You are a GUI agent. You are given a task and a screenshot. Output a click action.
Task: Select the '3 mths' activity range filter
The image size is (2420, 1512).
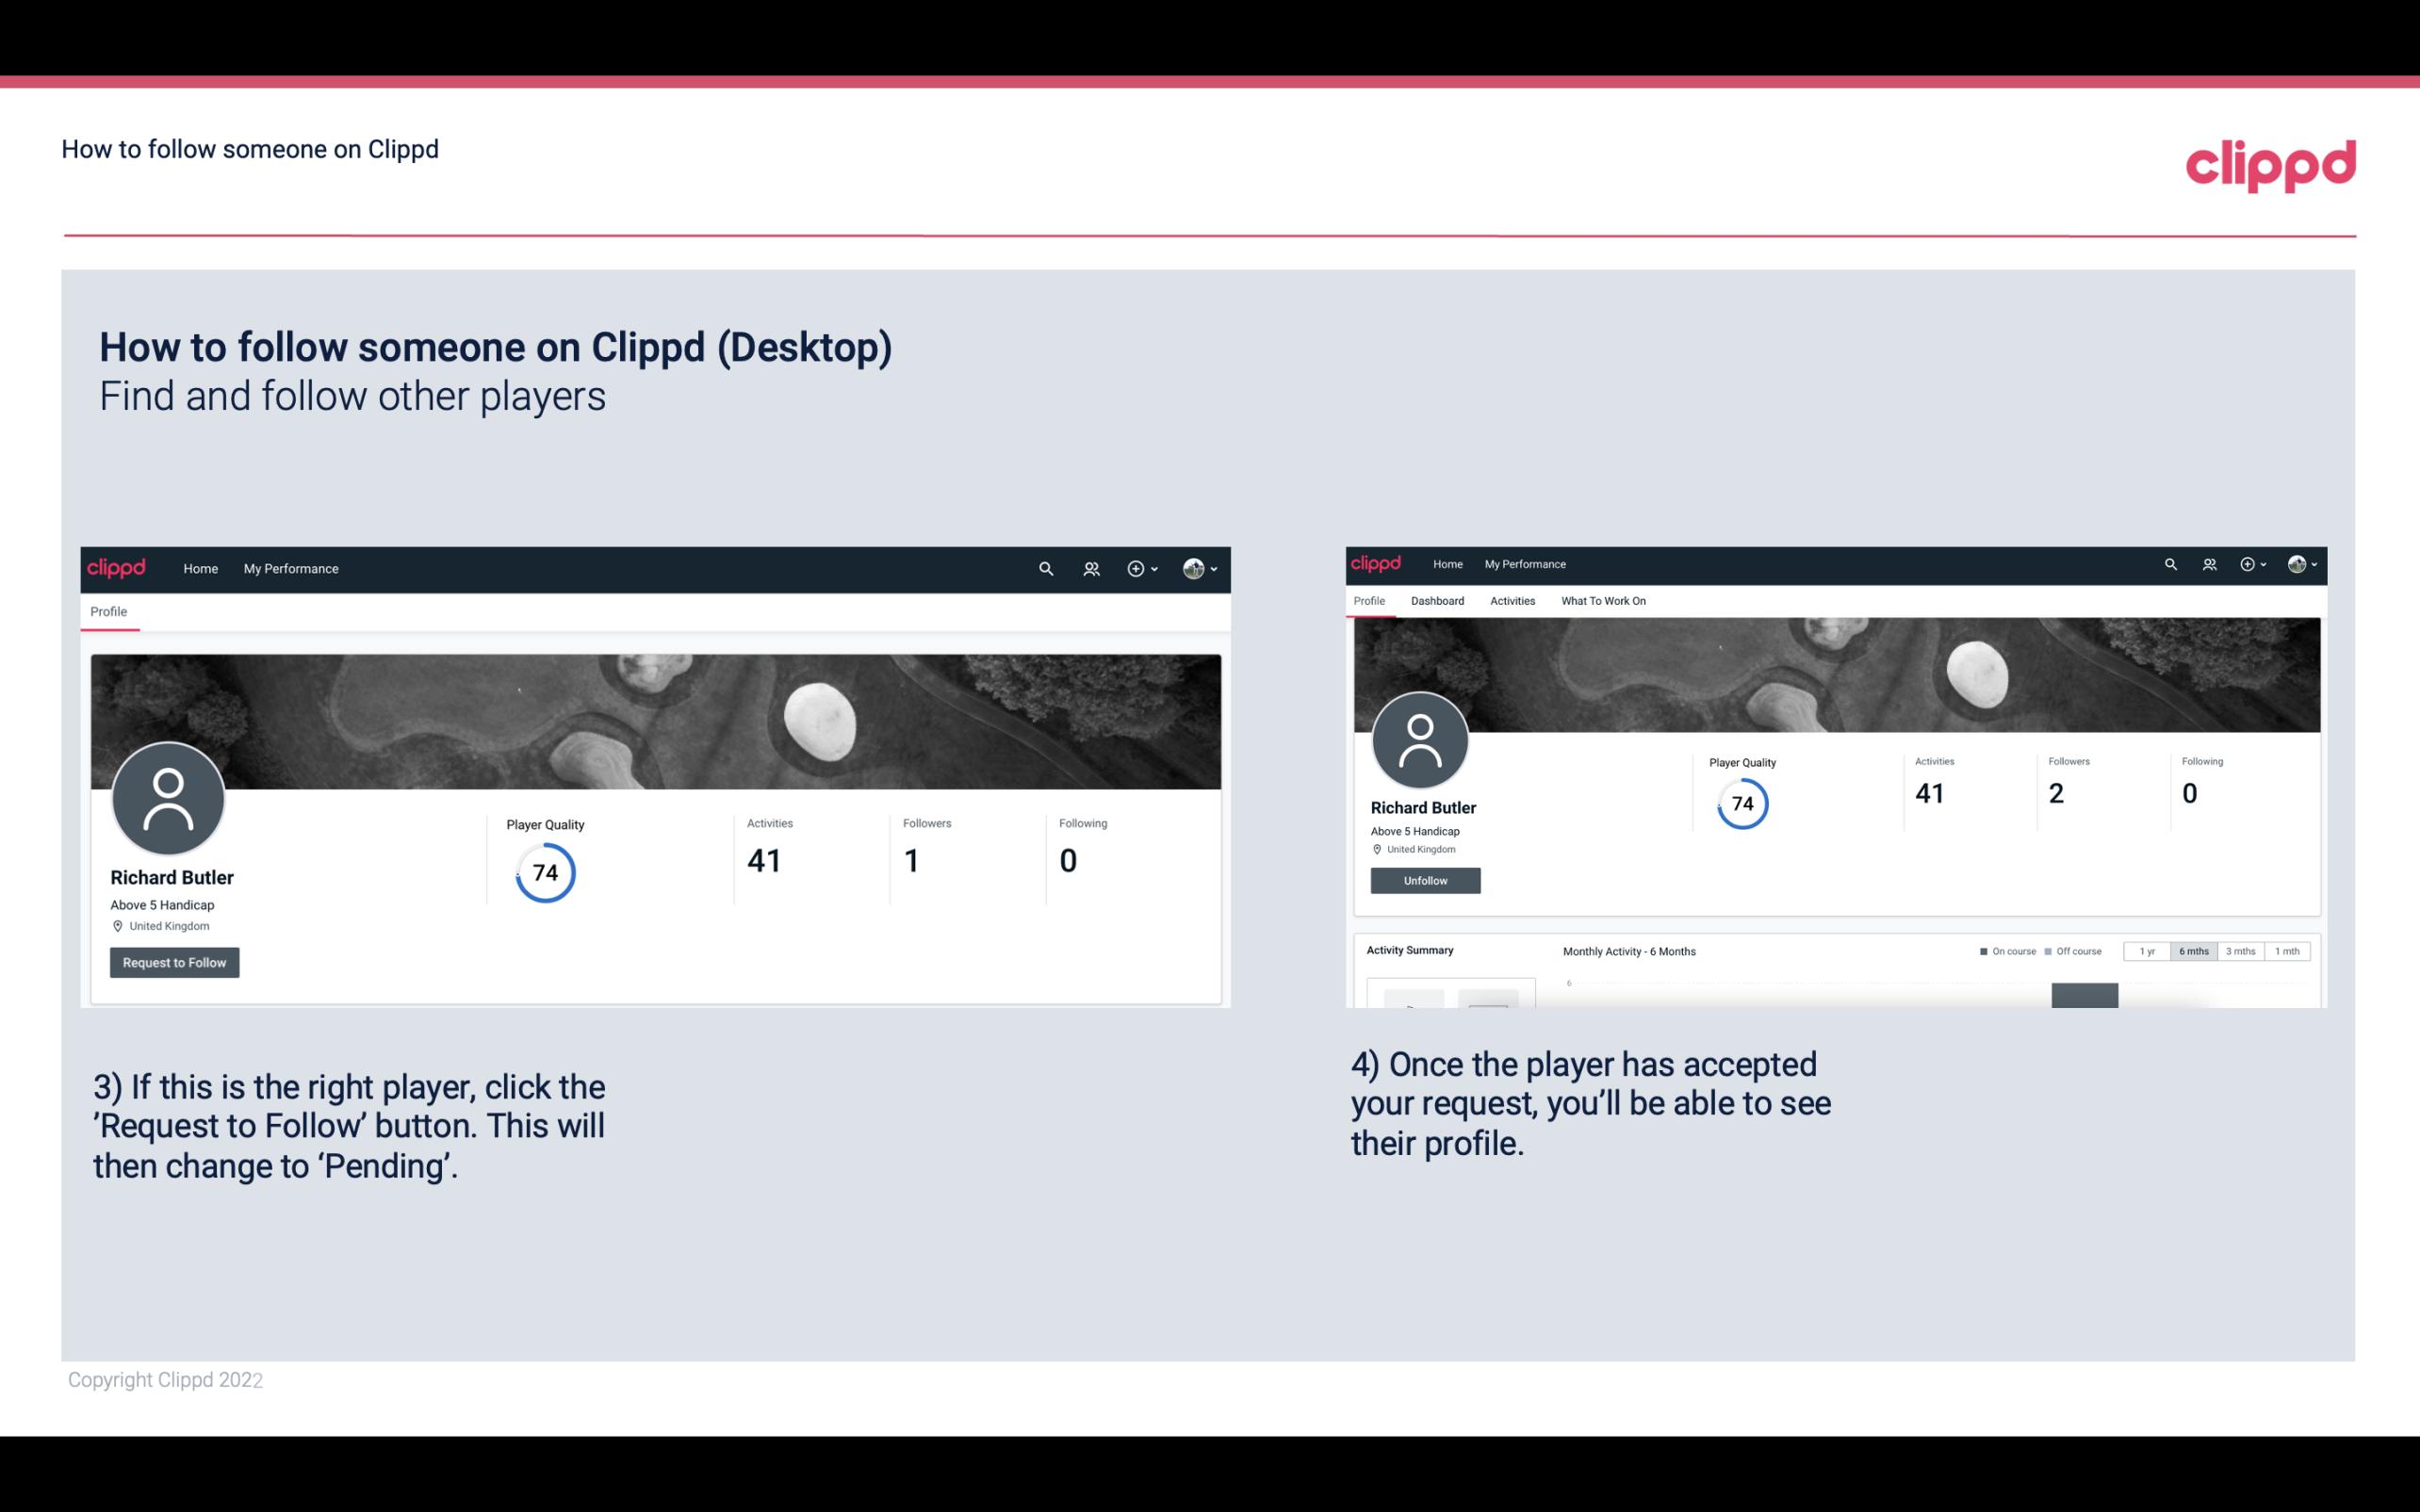[2239, 951]
